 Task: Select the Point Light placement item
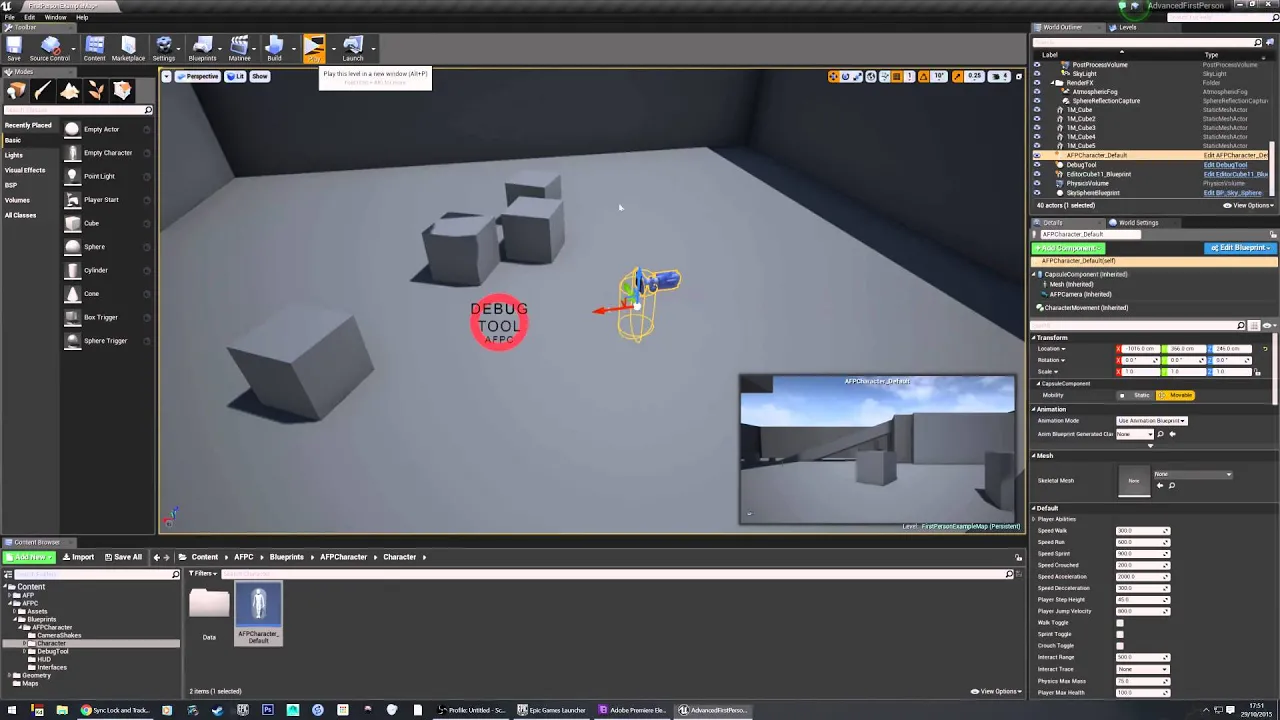tap(105, 176)
